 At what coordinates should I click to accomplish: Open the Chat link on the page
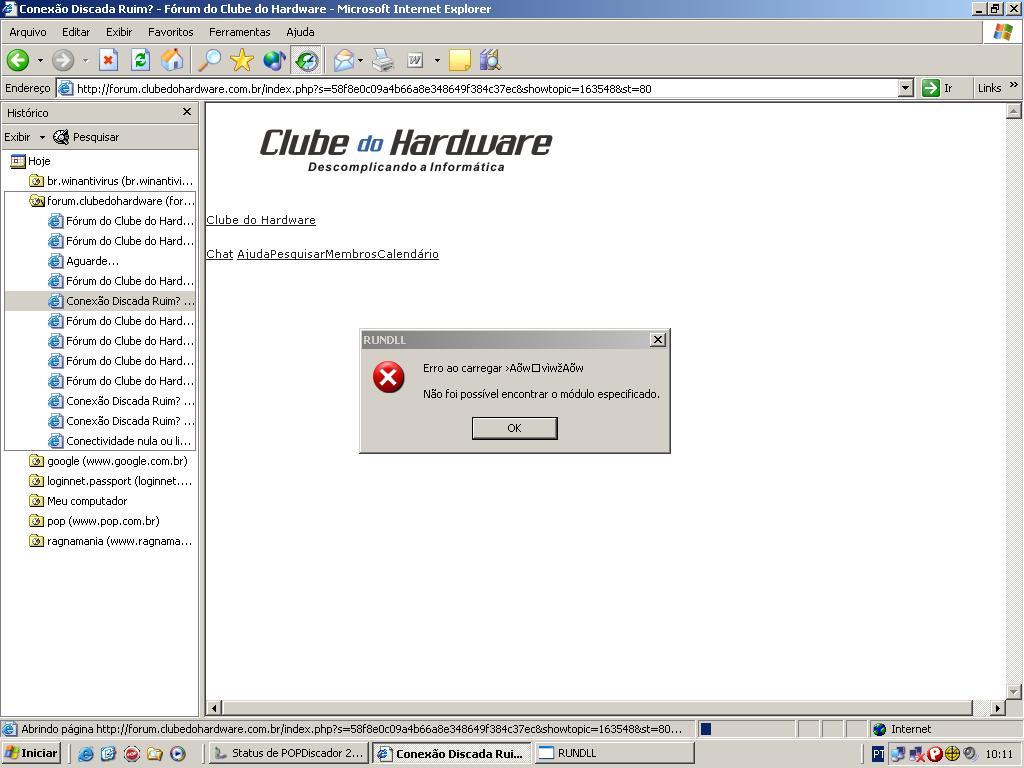(x=219, y=254)
